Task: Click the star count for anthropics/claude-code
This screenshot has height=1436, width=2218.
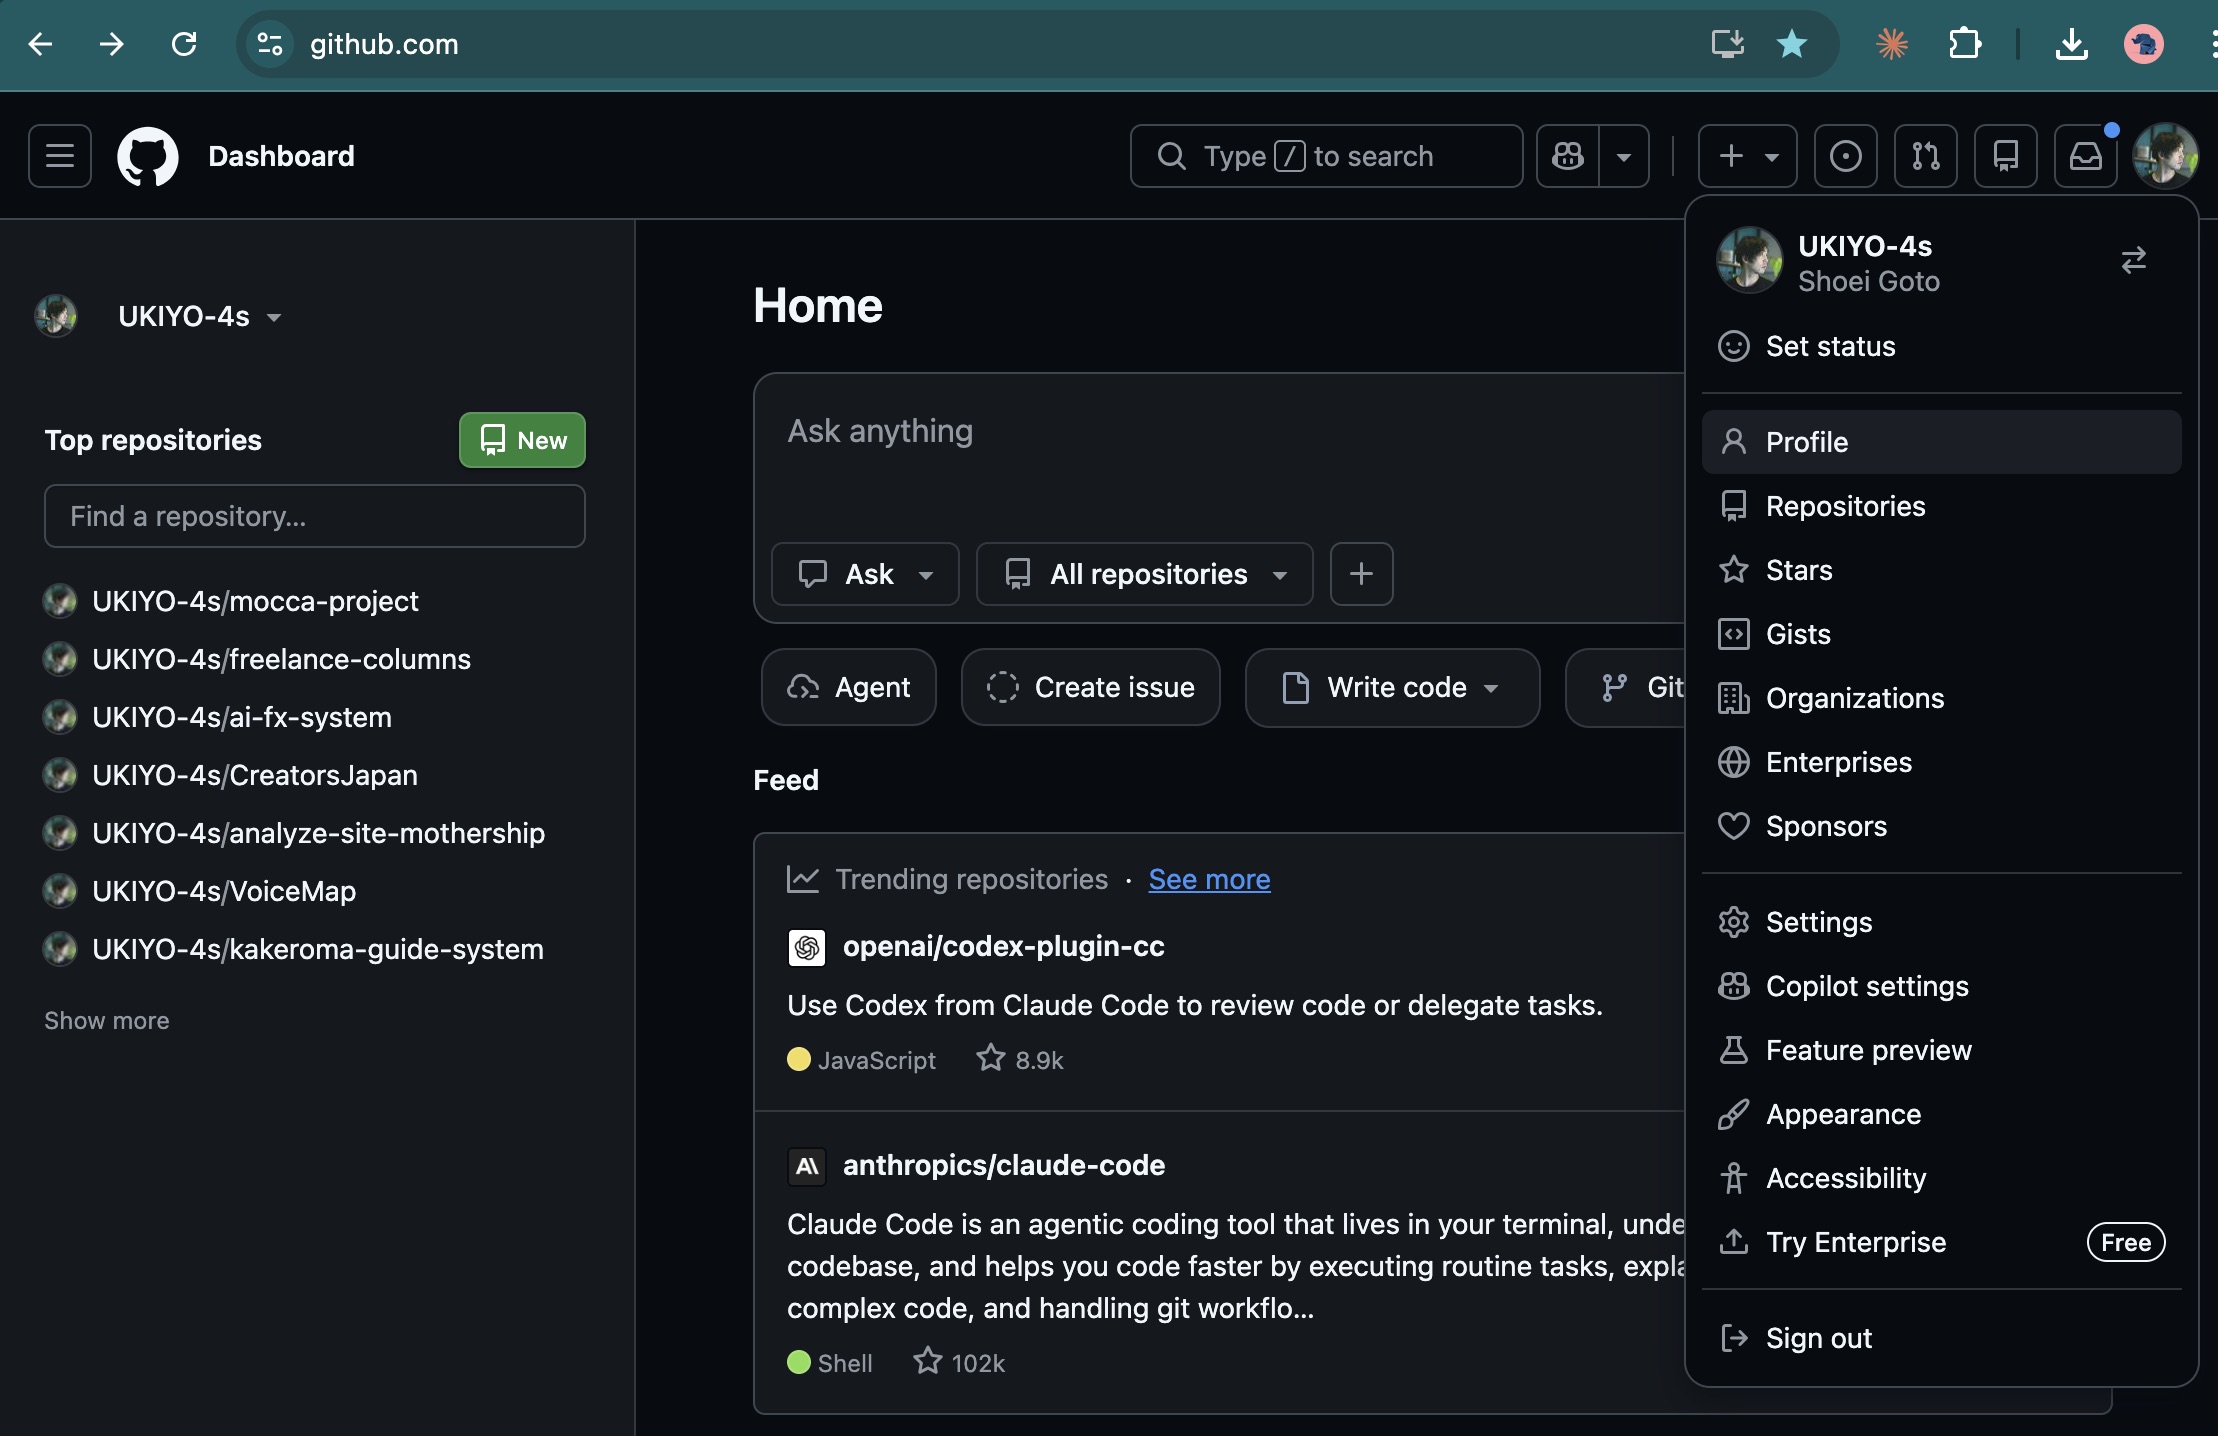Action: pos(959,1362)
